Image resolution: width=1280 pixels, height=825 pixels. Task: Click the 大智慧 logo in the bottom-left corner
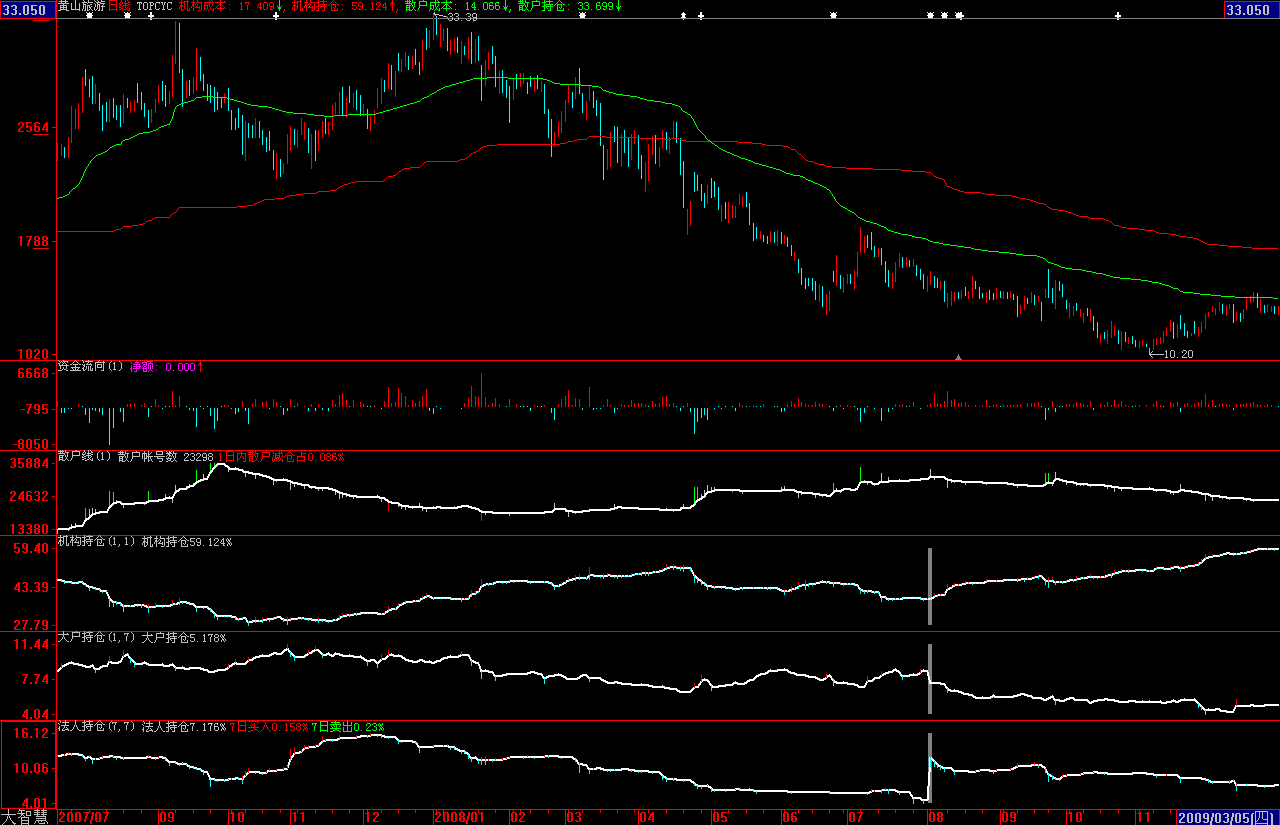click(27, 816)
